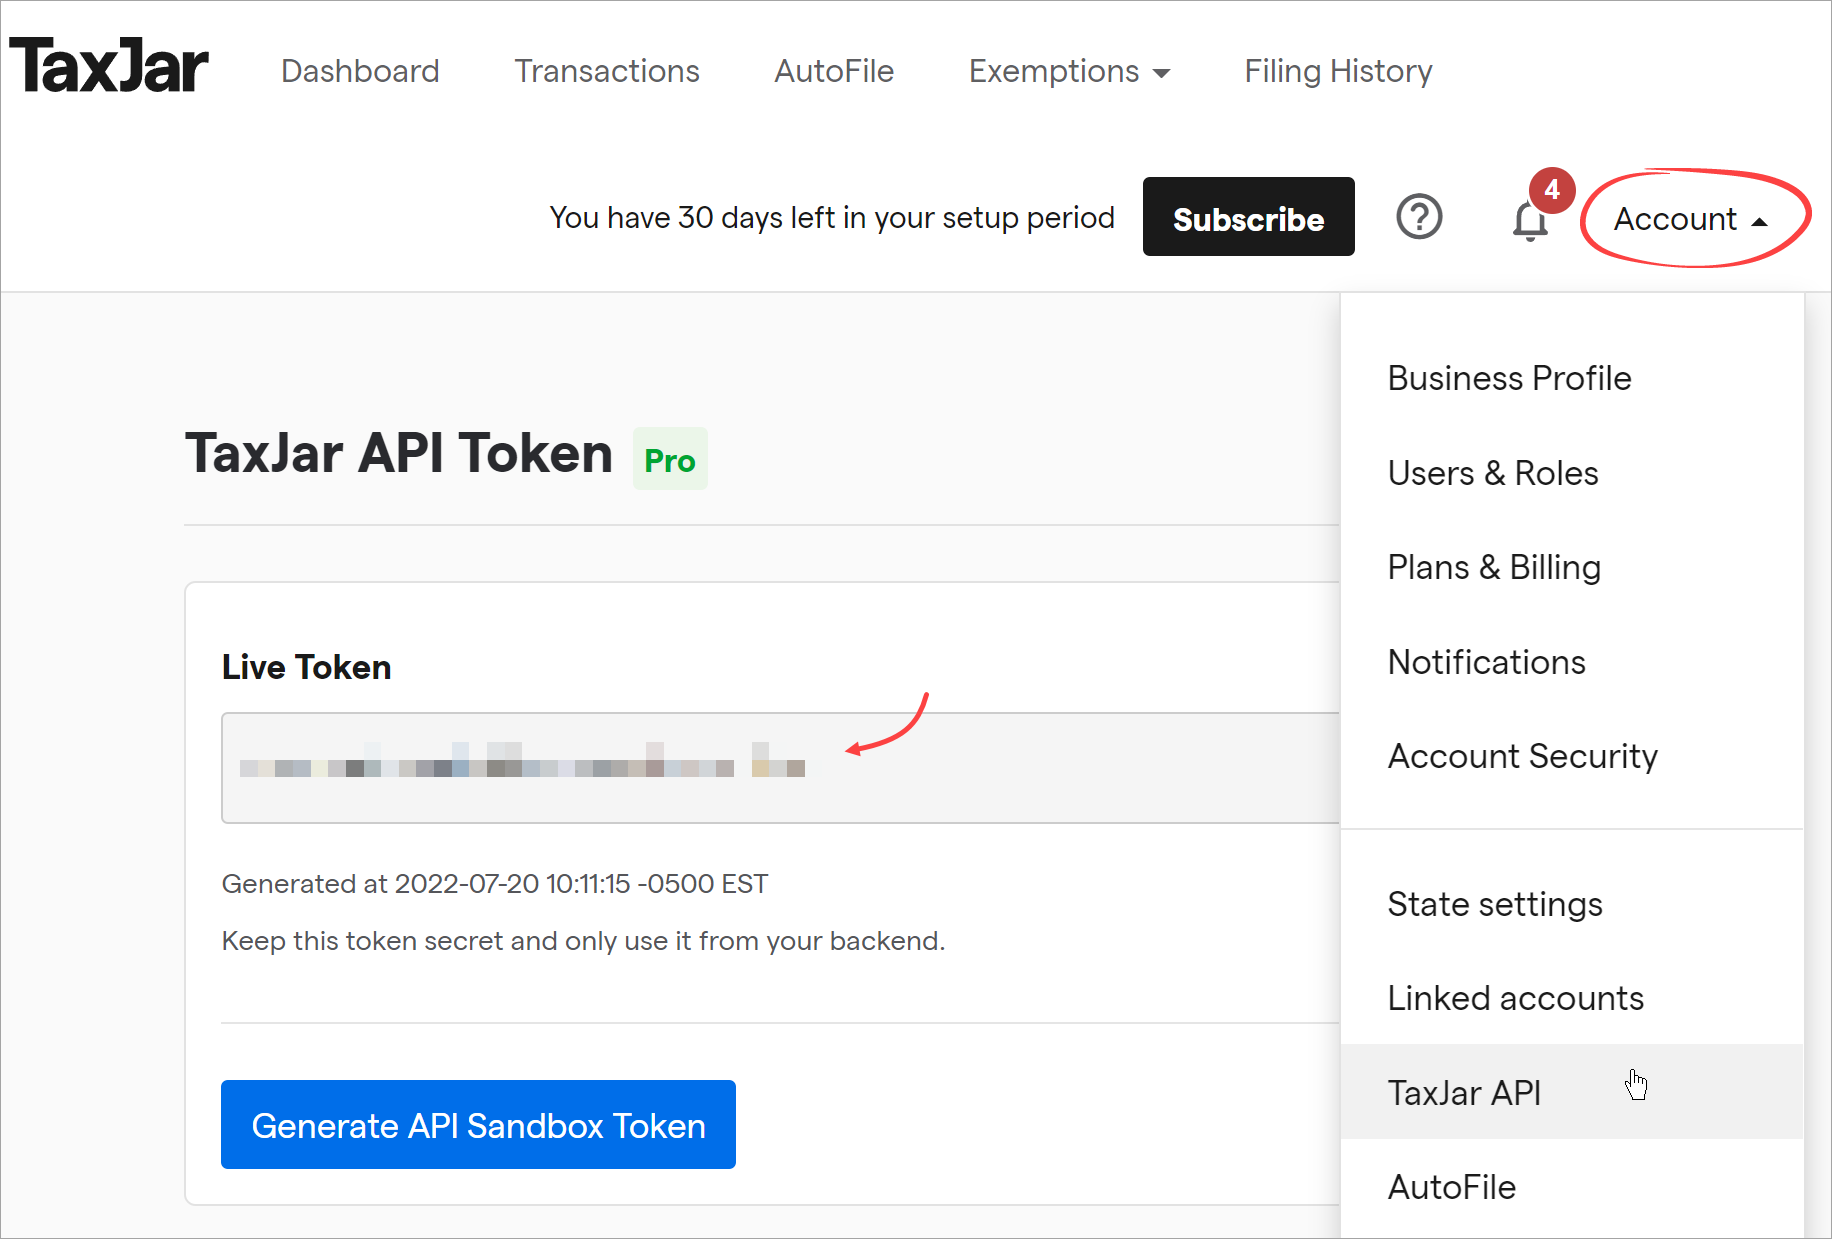This screenshot has width=1832, height=1239.
Task: Click the TaxJar logo
Action: click(x=109, y=67)
